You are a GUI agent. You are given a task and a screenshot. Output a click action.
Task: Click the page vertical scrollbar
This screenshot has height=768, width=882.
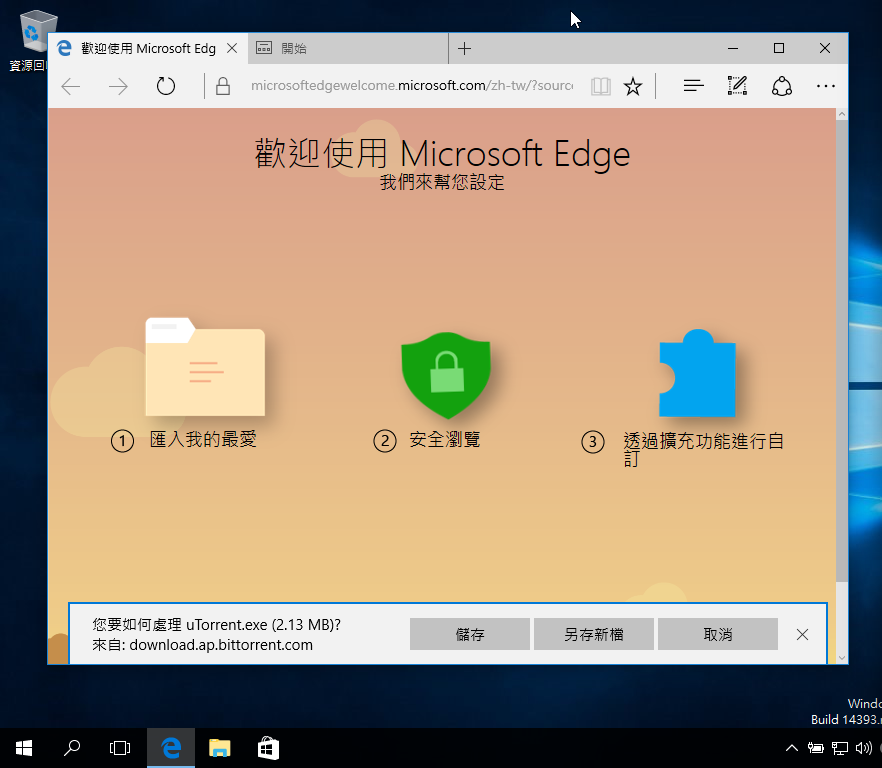click(x=842, y=352)
